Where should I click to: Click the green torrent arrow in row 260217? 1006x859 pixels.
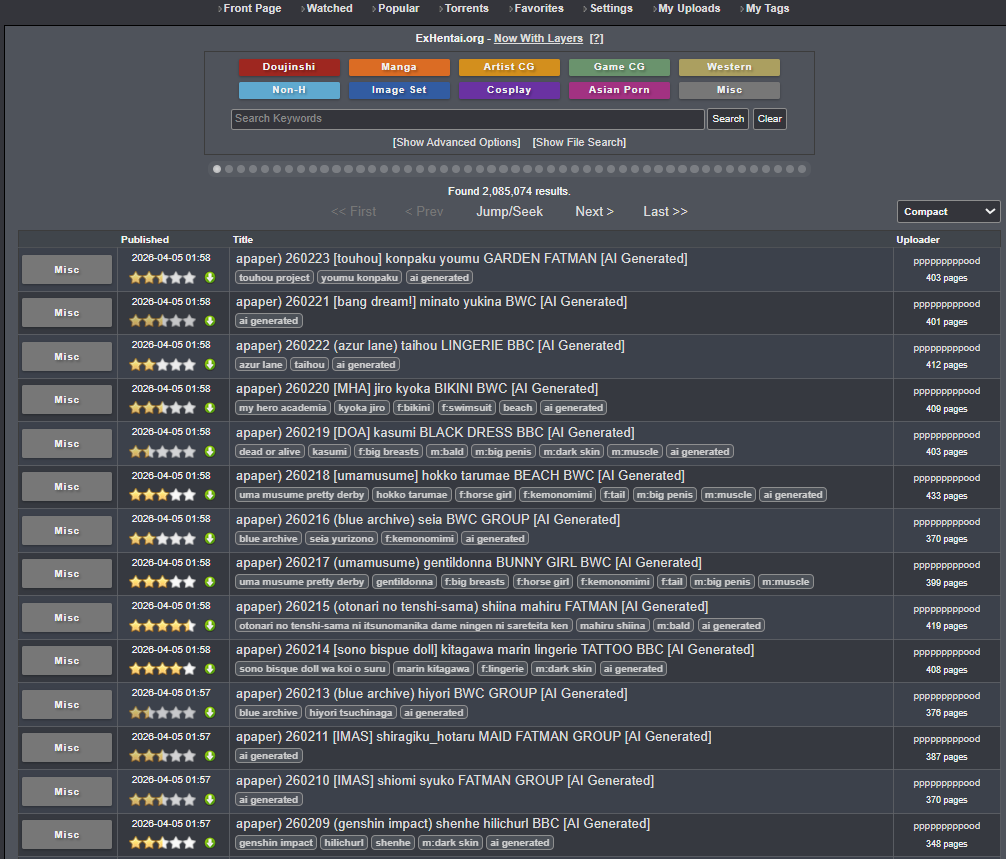click(210, 582)
